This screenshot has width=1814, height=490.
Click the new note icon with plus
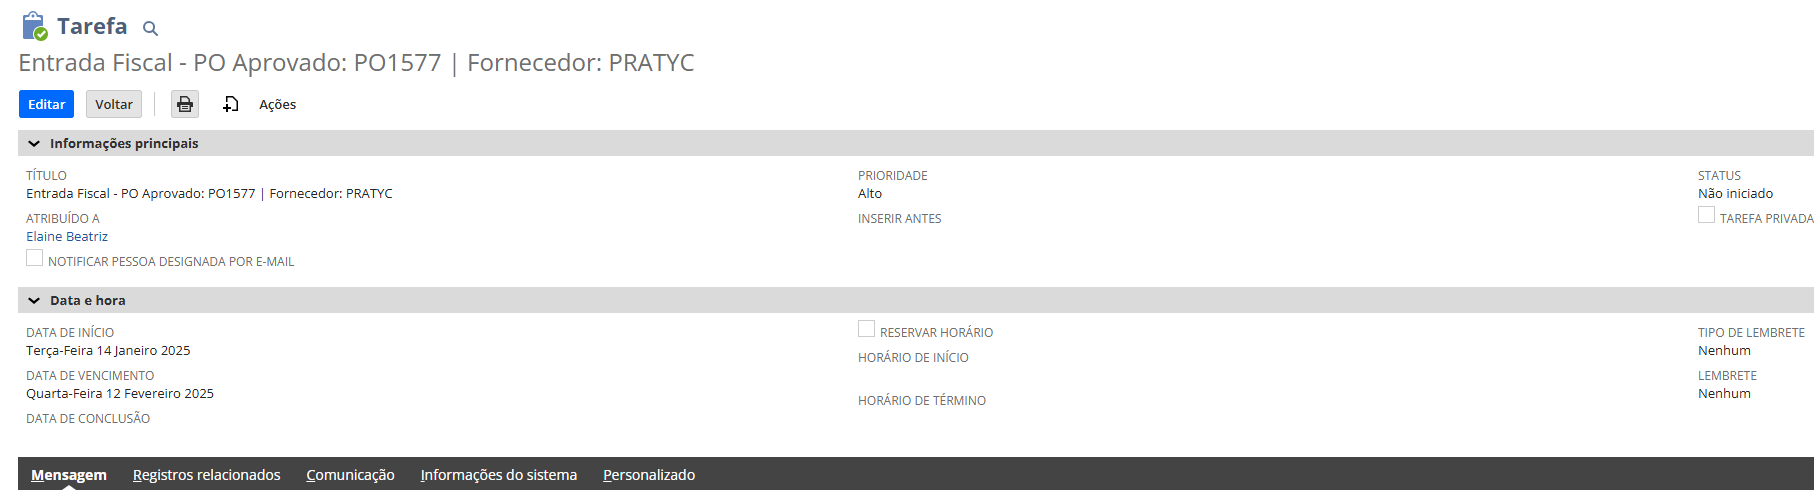(231, 104)
